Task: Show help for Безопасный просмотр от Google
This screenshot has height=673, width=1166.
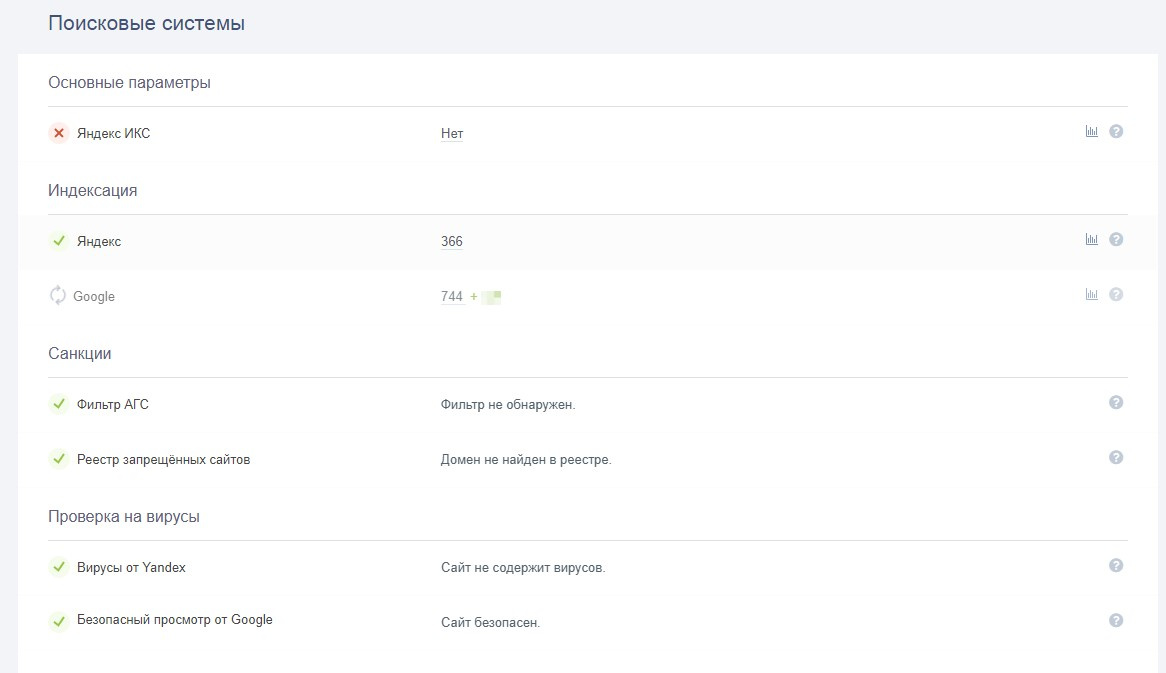Action: 1116,620
